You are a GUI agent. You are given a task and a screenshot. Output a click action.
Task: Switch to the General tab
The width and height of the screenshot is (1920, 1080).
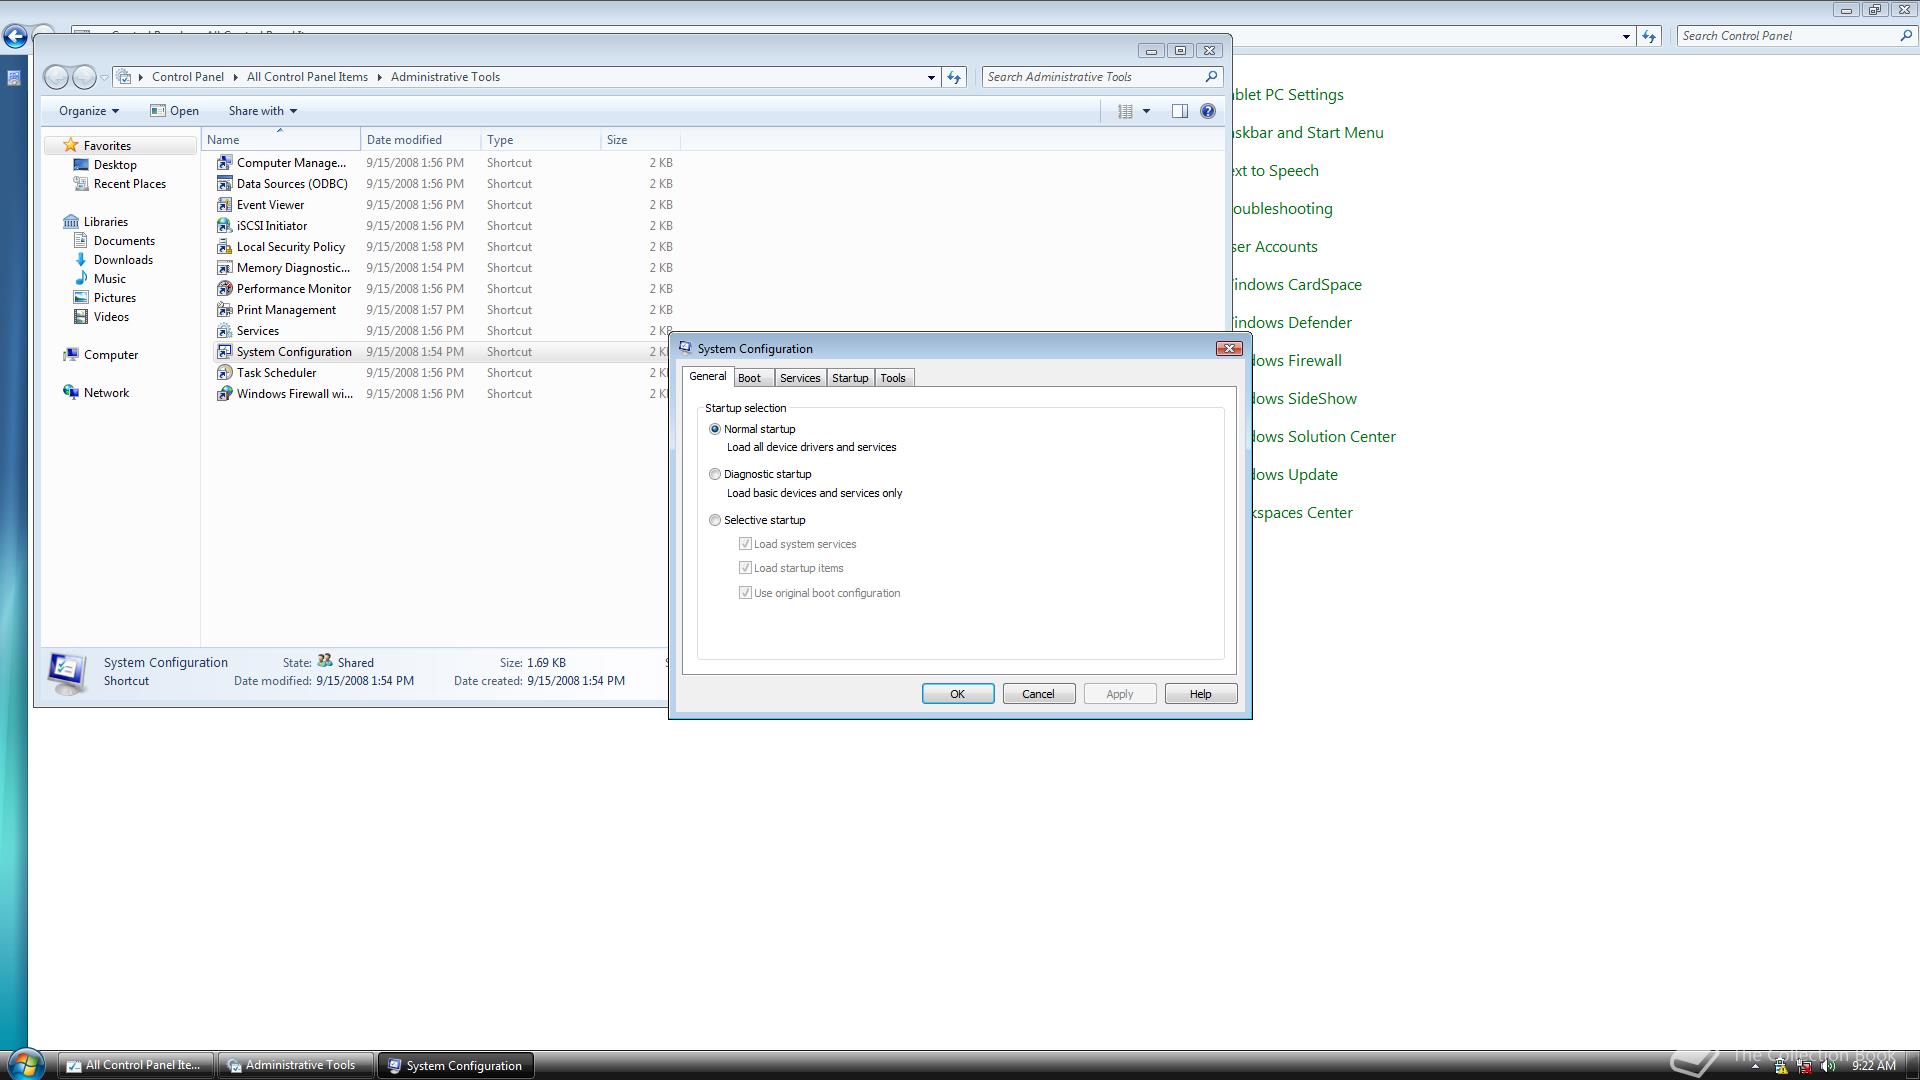click(x=708, y=377)
